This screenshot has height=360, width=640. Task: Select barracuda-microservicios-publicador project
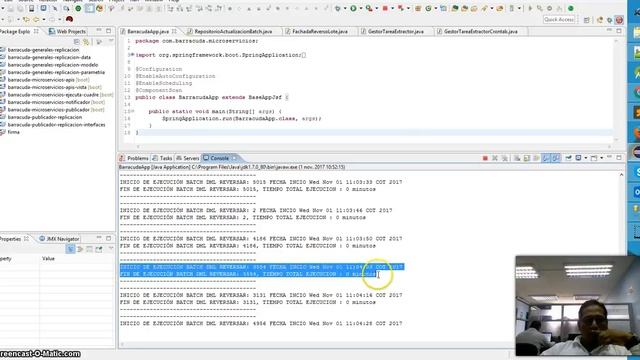(x=52, y=110)
